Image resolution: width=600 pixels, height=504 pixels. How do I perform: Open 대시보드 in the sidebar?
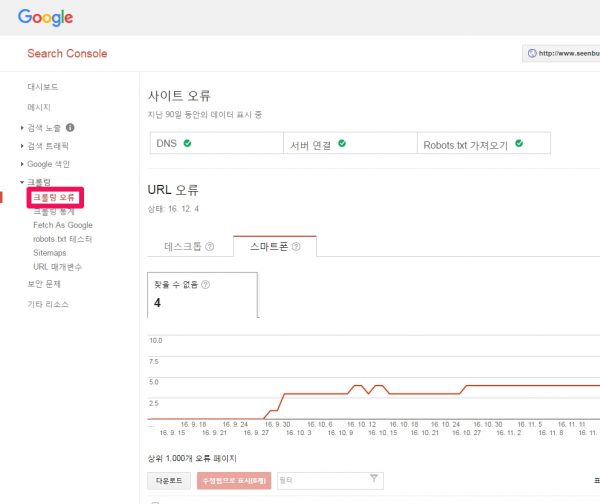click(42, 87)
